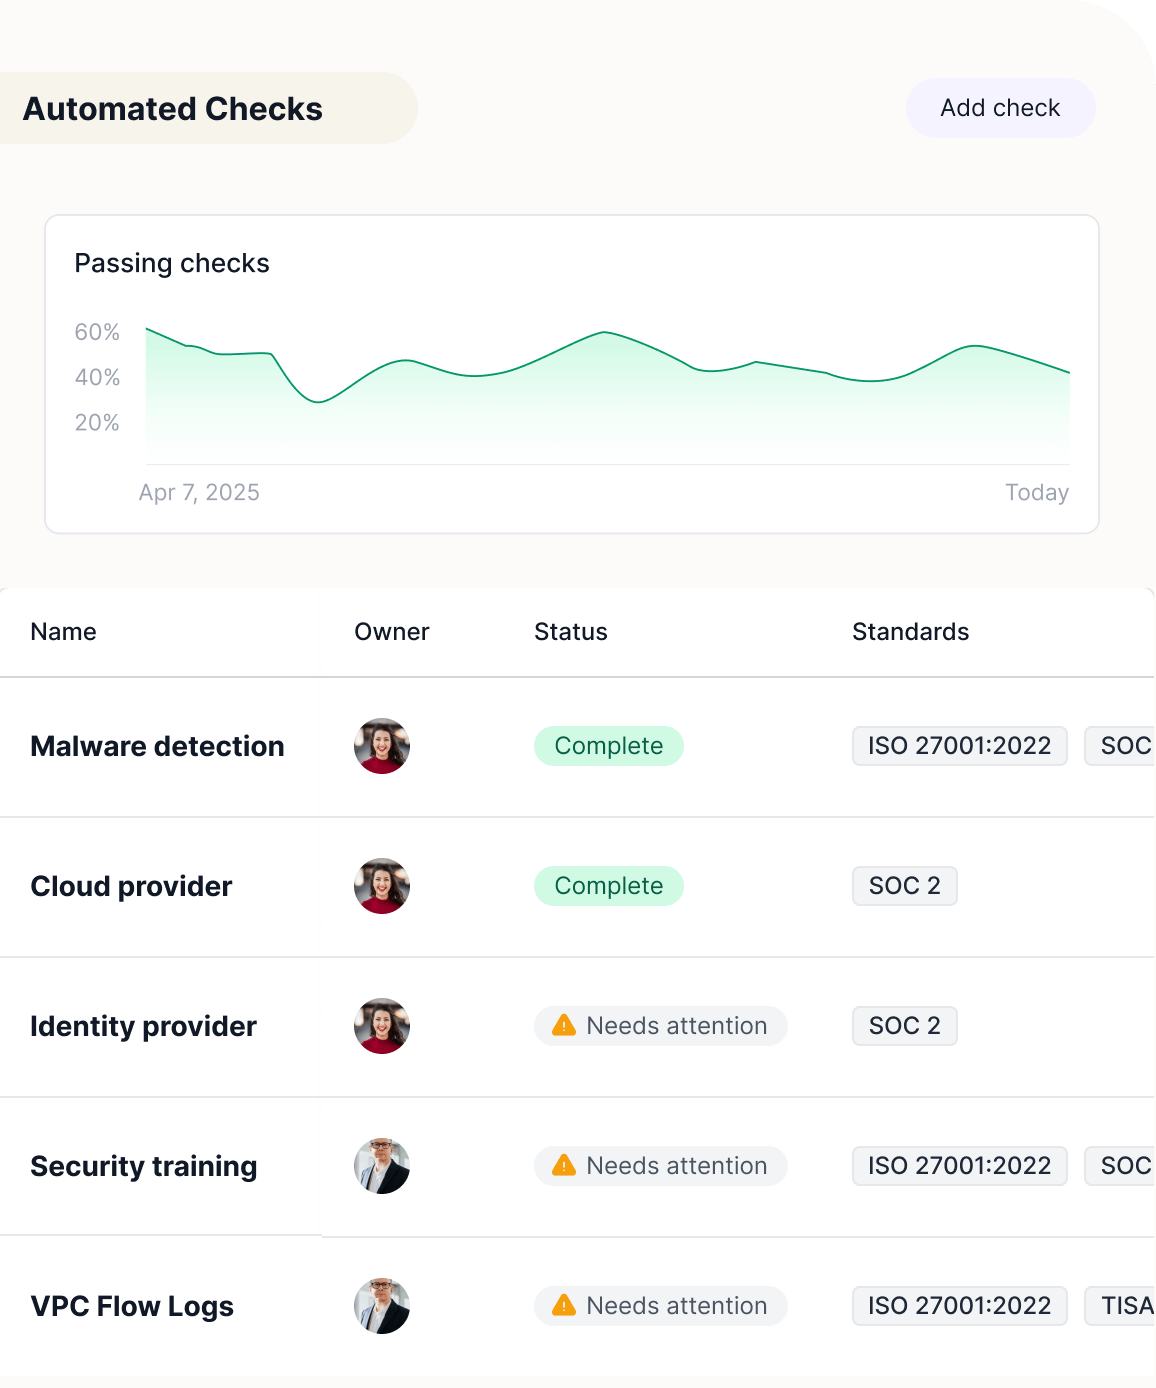This screenshot has width=1156, height=1388.
Task: Click Security training owner avatar
Action: coord(382,1166)
